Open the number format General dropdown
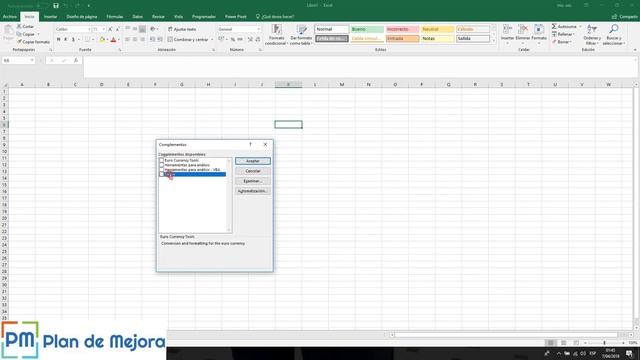The width and height of the screenshot is (640, 360). point(258,29)
